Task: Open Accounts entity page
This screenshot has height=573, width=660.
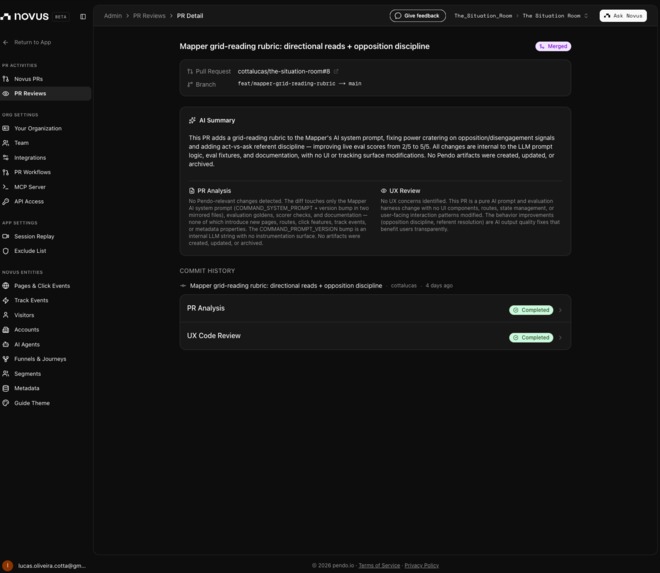Action: [27, 330]
